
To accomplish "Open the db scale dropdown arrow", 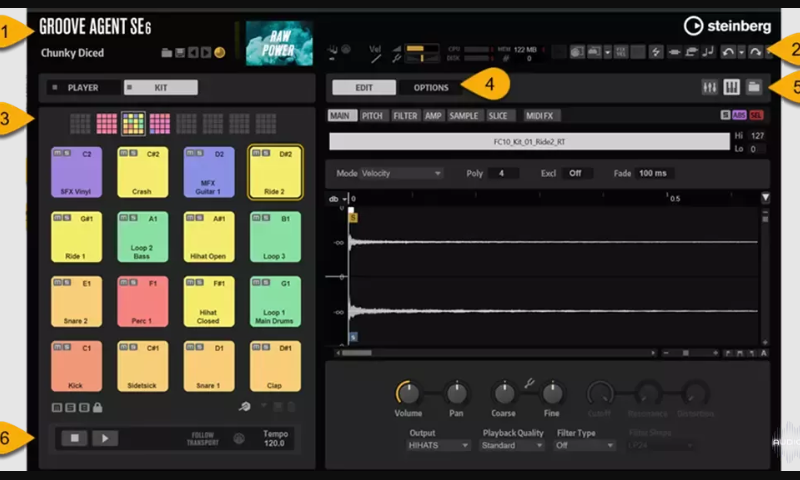I will coord(344,199).
